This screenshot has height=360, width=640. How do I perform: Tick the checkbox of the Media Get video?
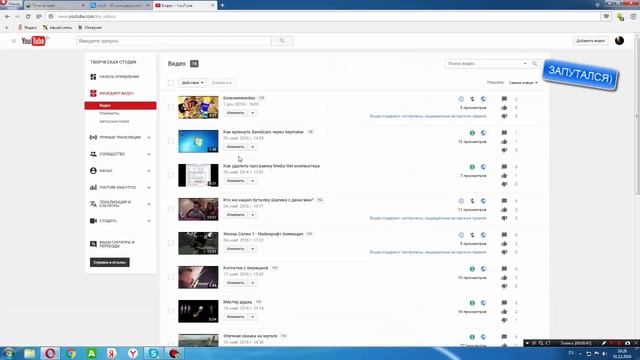pyautogui.click(x=171, y=175)
